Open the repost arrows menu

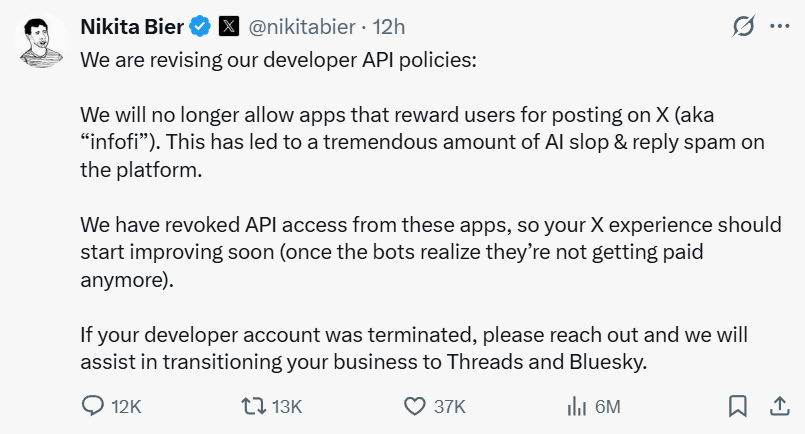pos(254,406)
